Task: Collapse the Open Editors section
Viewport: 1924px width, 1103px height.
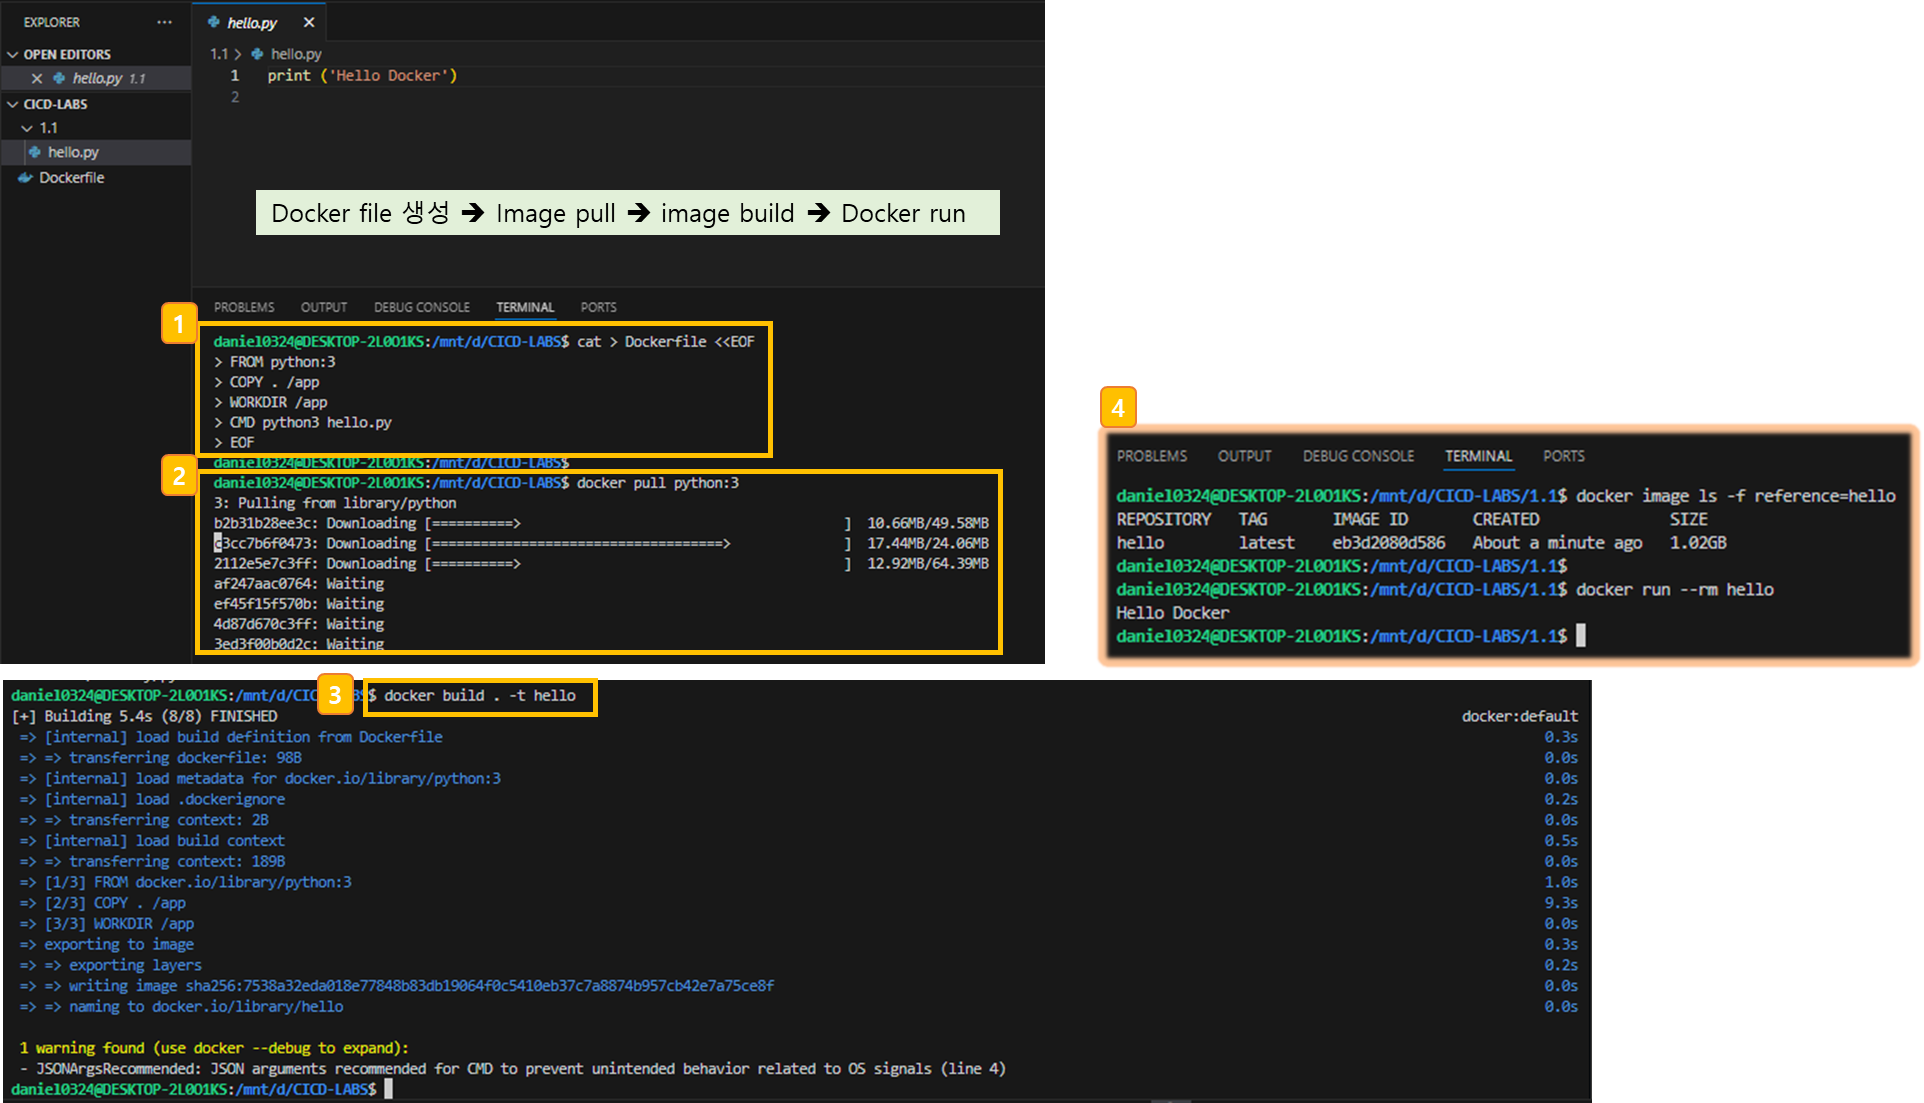Action: [x=13, y=54]
